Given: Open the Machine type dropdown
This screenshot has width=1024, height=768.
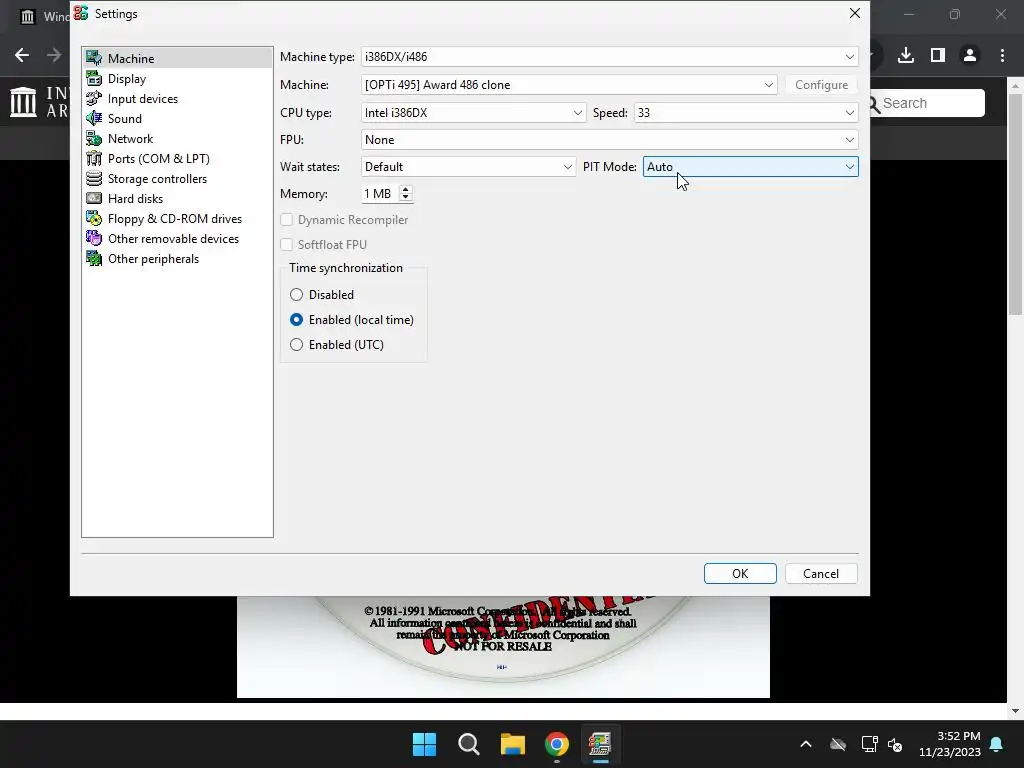Looking at the screenshot, I should (x=609, y=57).
